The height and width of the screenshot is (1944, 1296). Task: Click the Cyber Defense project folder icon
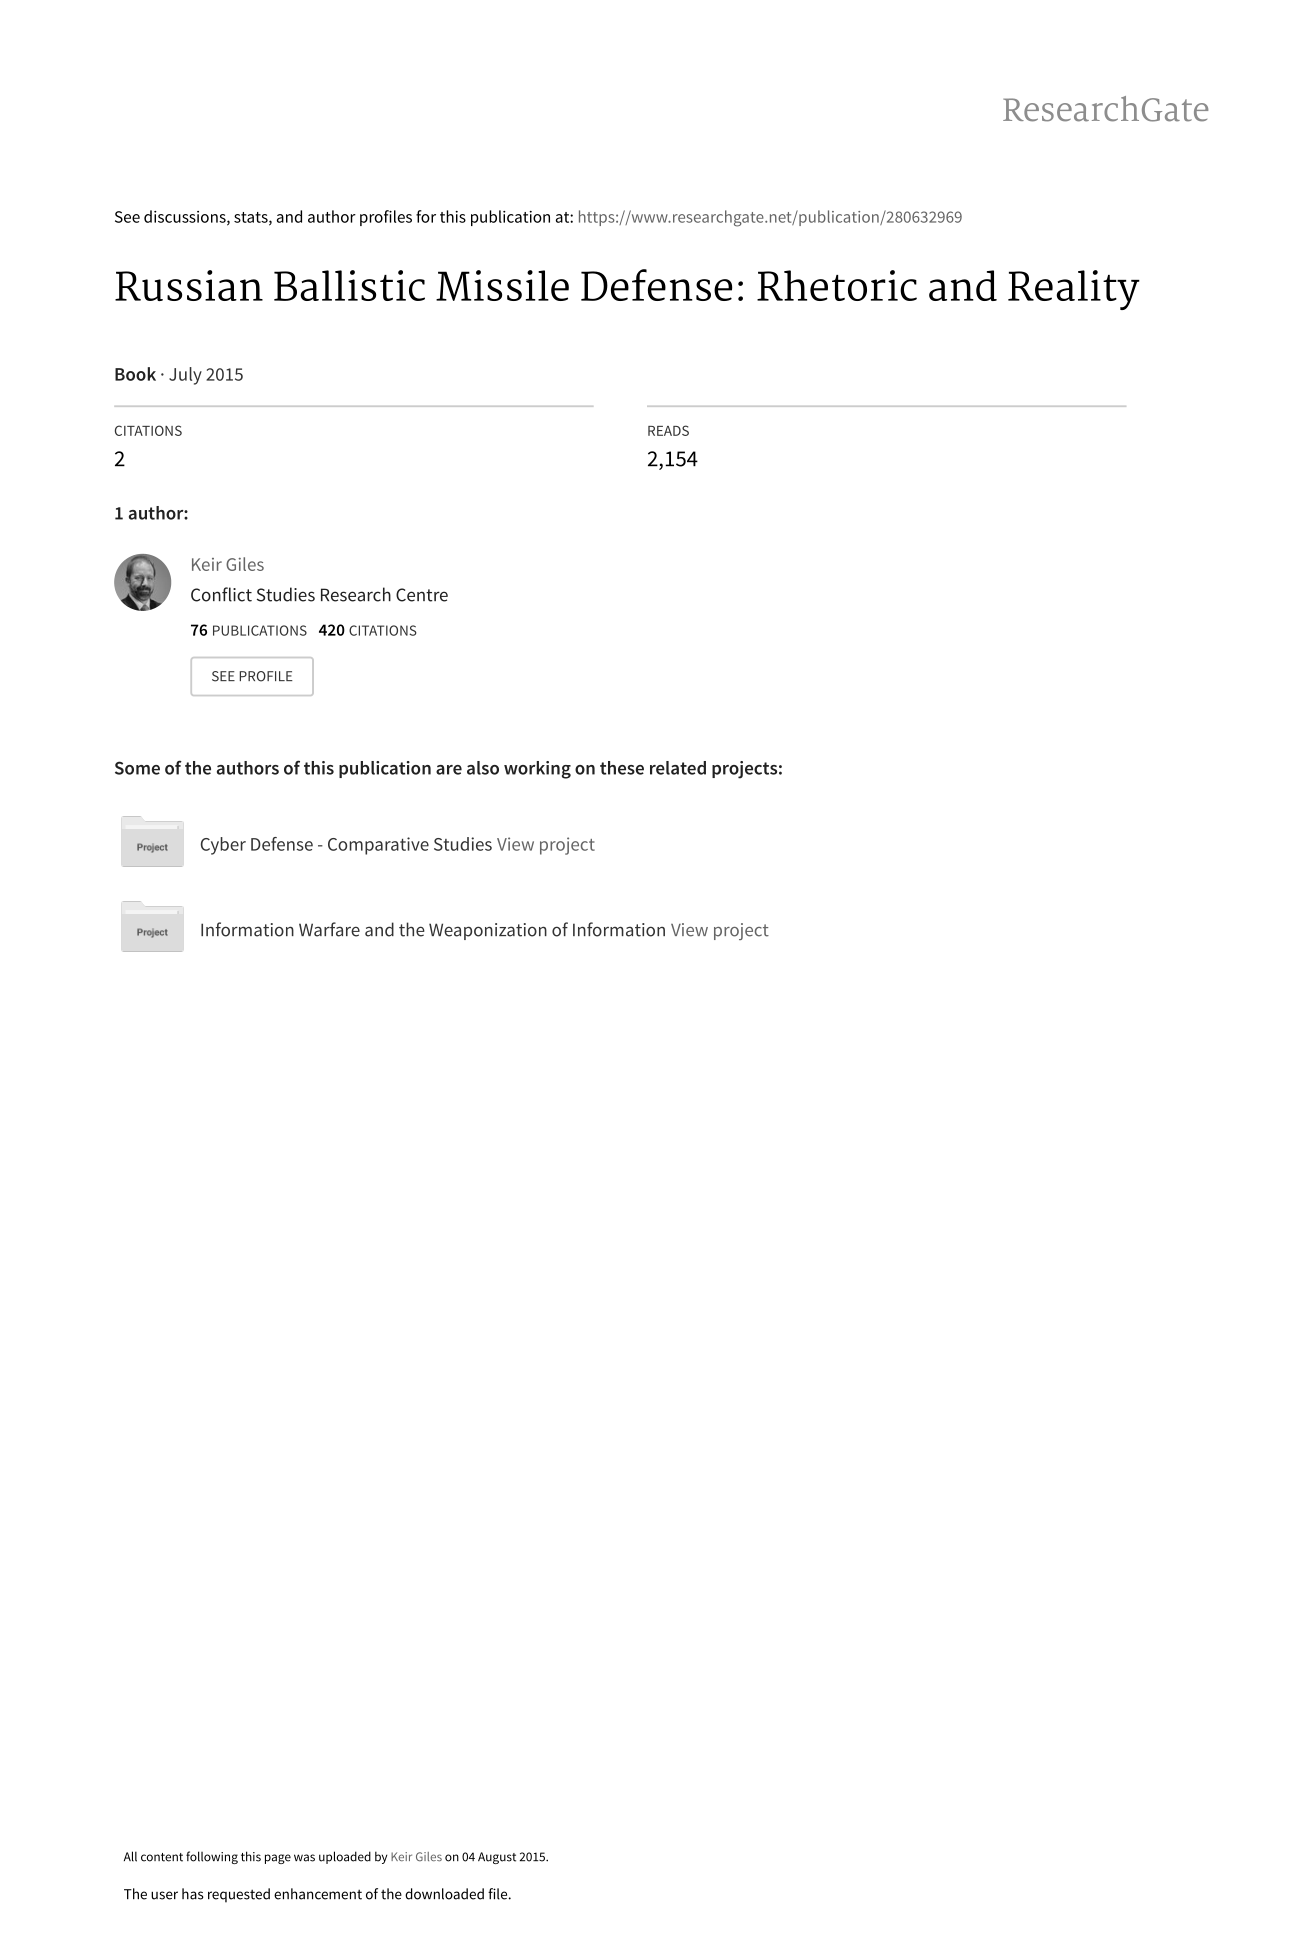tap(152, 842)
